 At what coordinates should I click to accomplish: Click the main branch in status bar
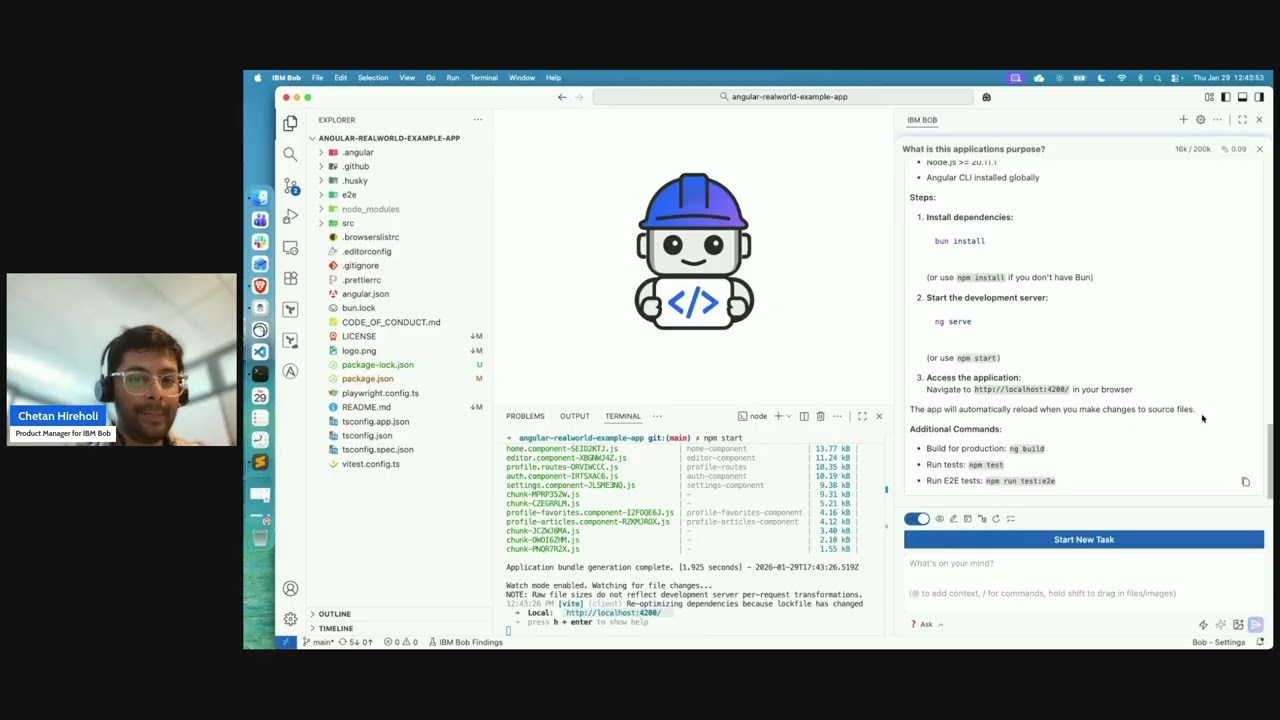coord(318,642)
